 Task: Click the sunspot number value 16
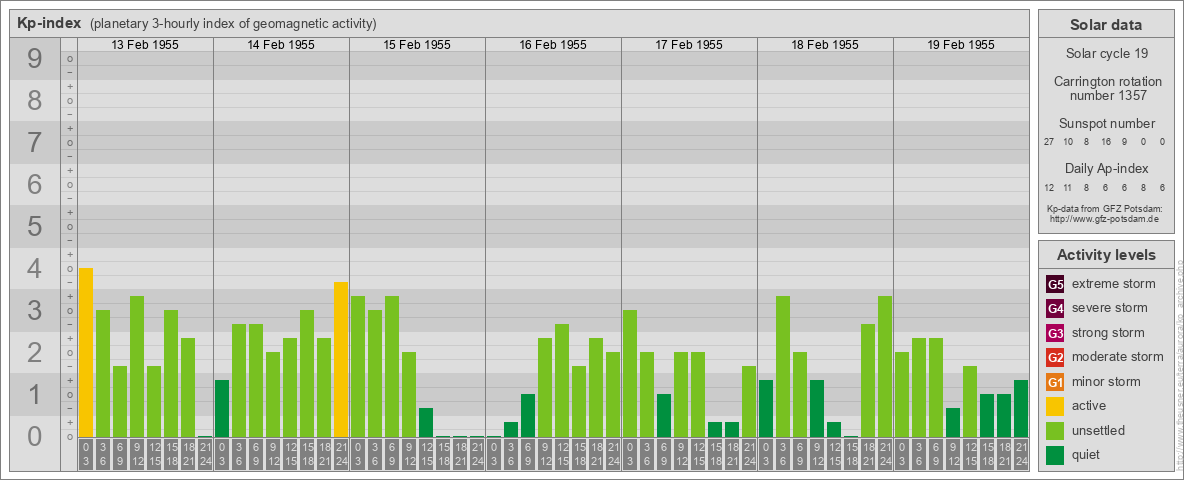click(x=1105, y=141)
